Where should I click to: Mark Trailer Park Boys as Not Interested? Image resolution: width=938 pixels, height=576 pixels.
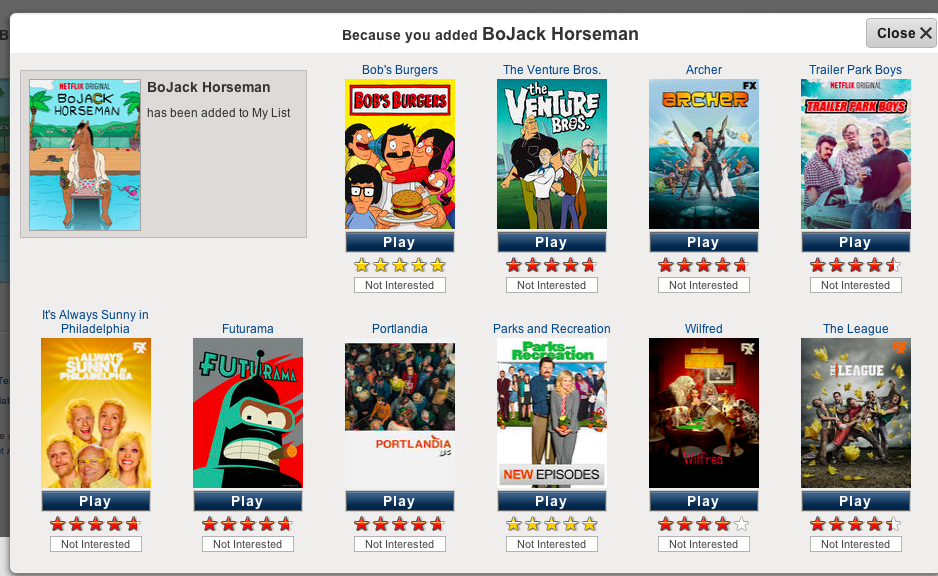point(855,285)
